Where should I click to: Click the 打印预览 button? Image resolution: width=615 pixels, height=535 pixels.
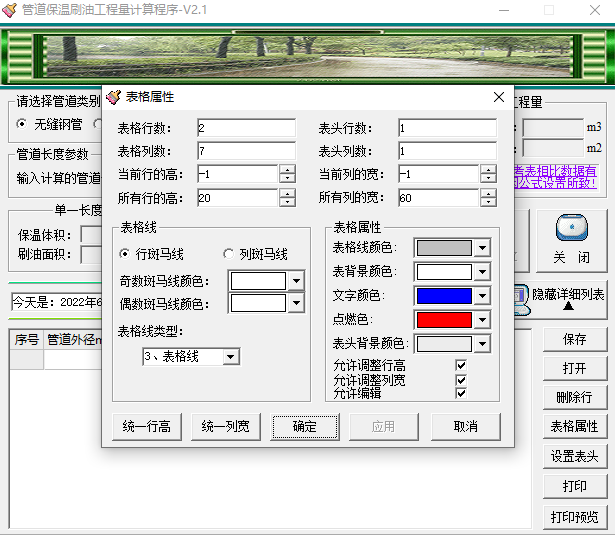(575, 517)
